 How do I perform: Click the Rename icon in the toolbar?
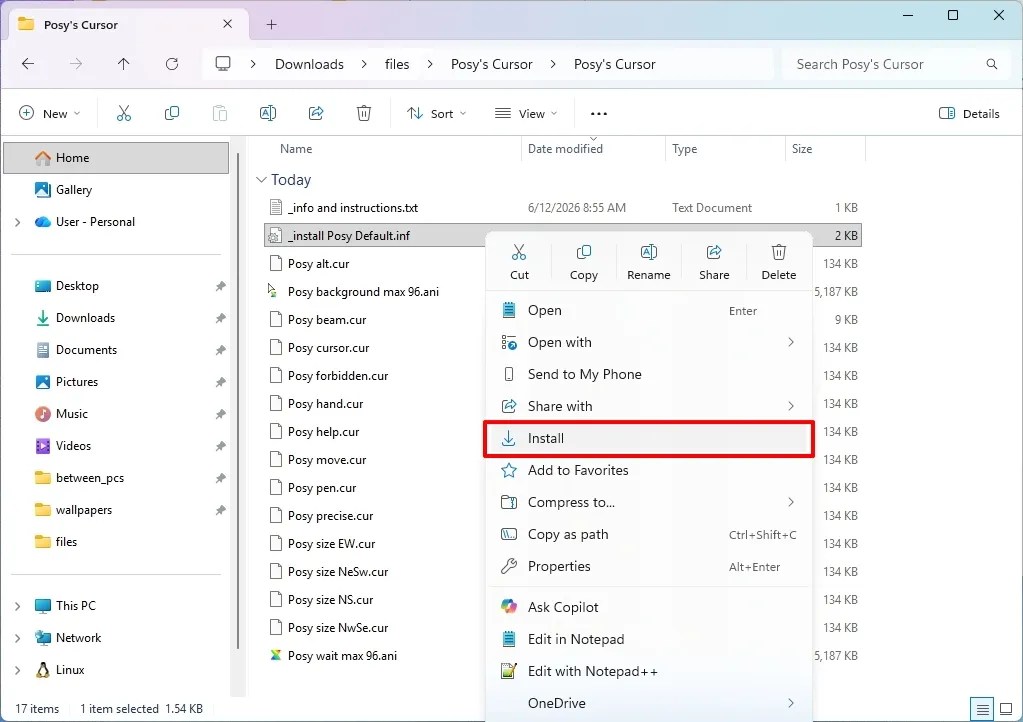pos(267,113)
